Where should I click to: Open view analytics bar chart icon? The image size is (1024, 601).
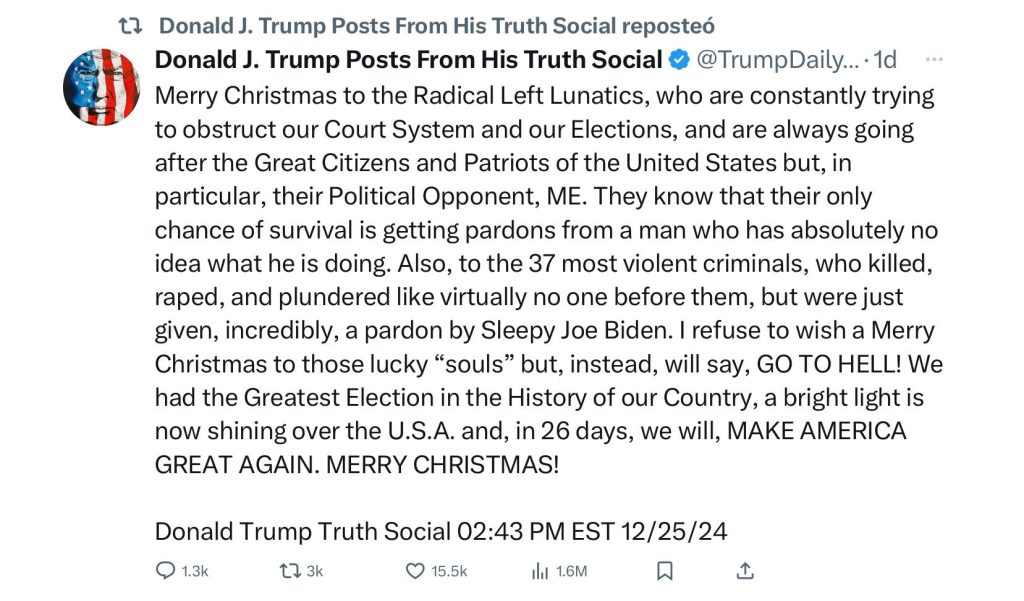click(540, 571)
